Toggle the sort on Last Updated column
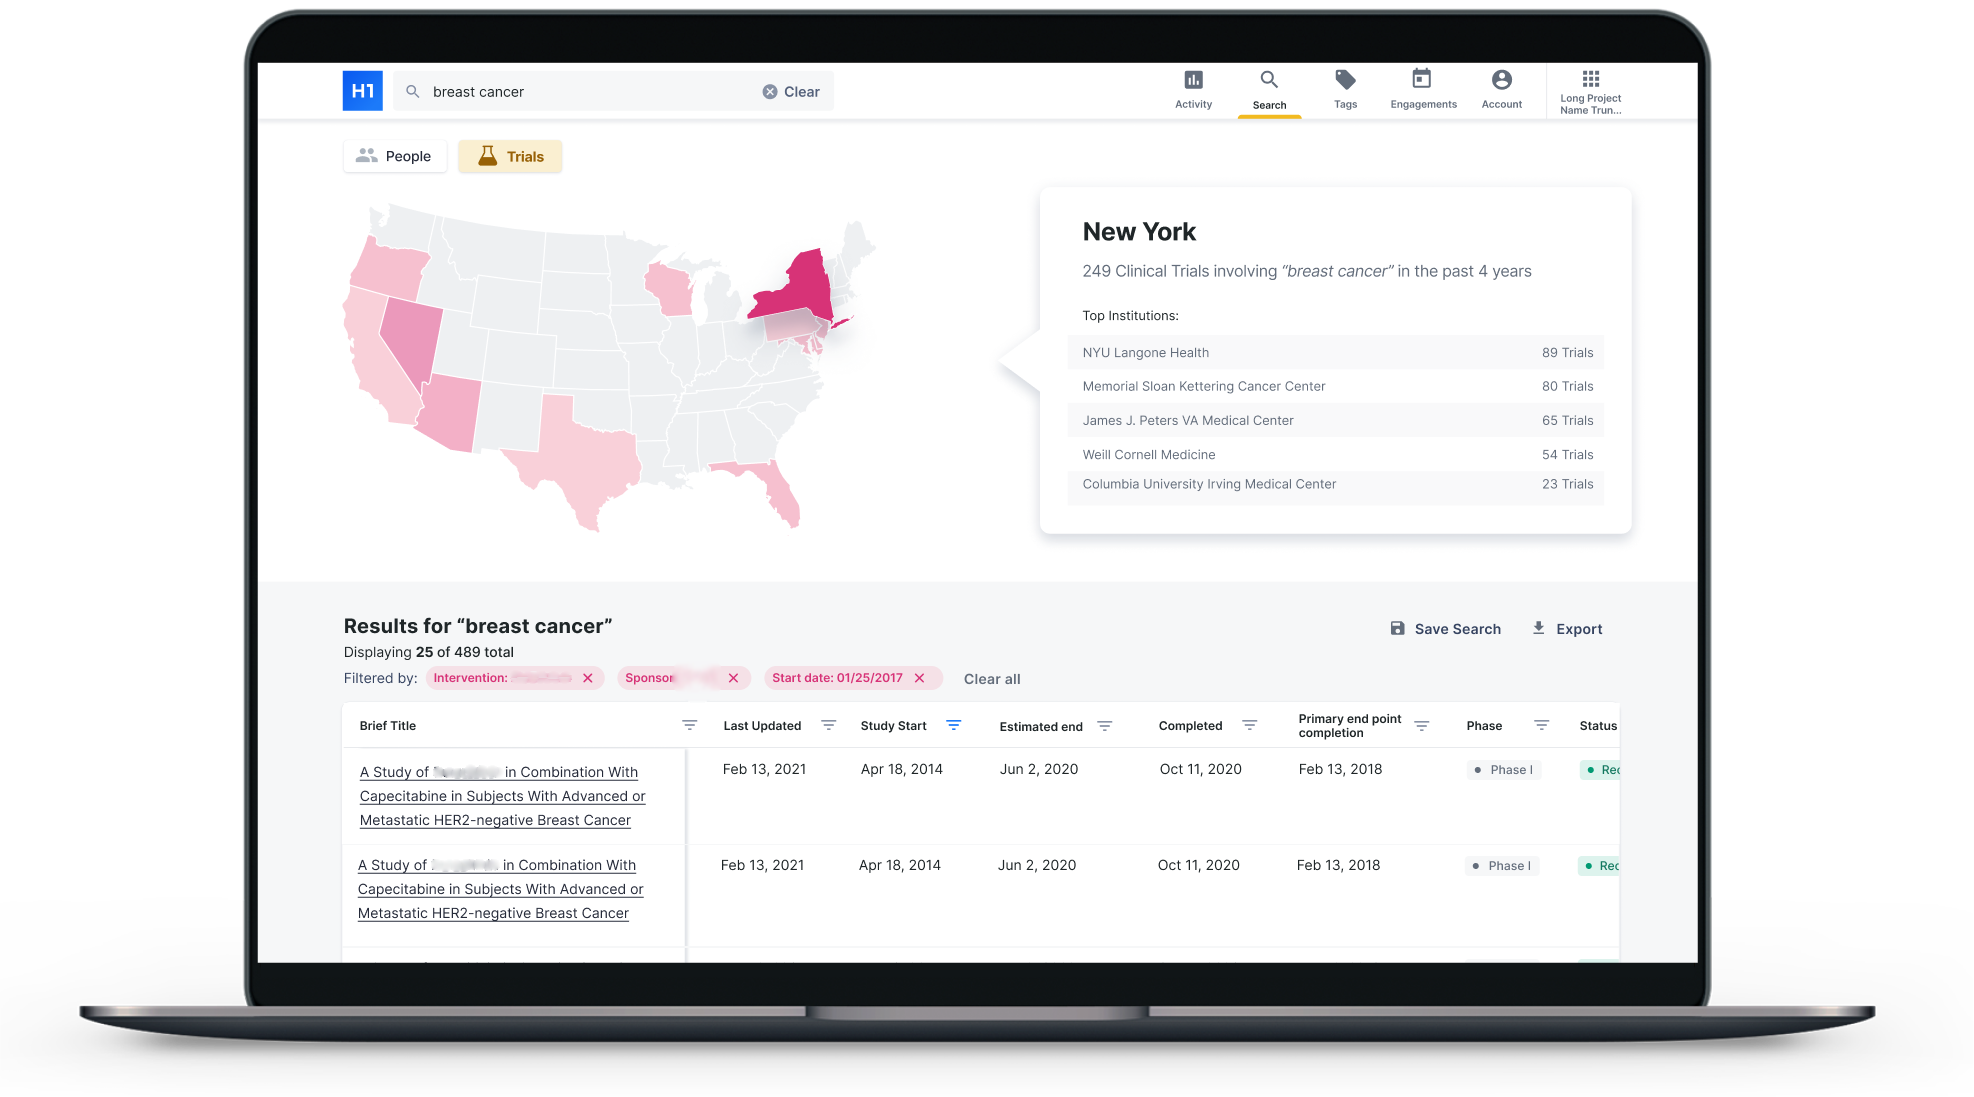 pos(829,725)
